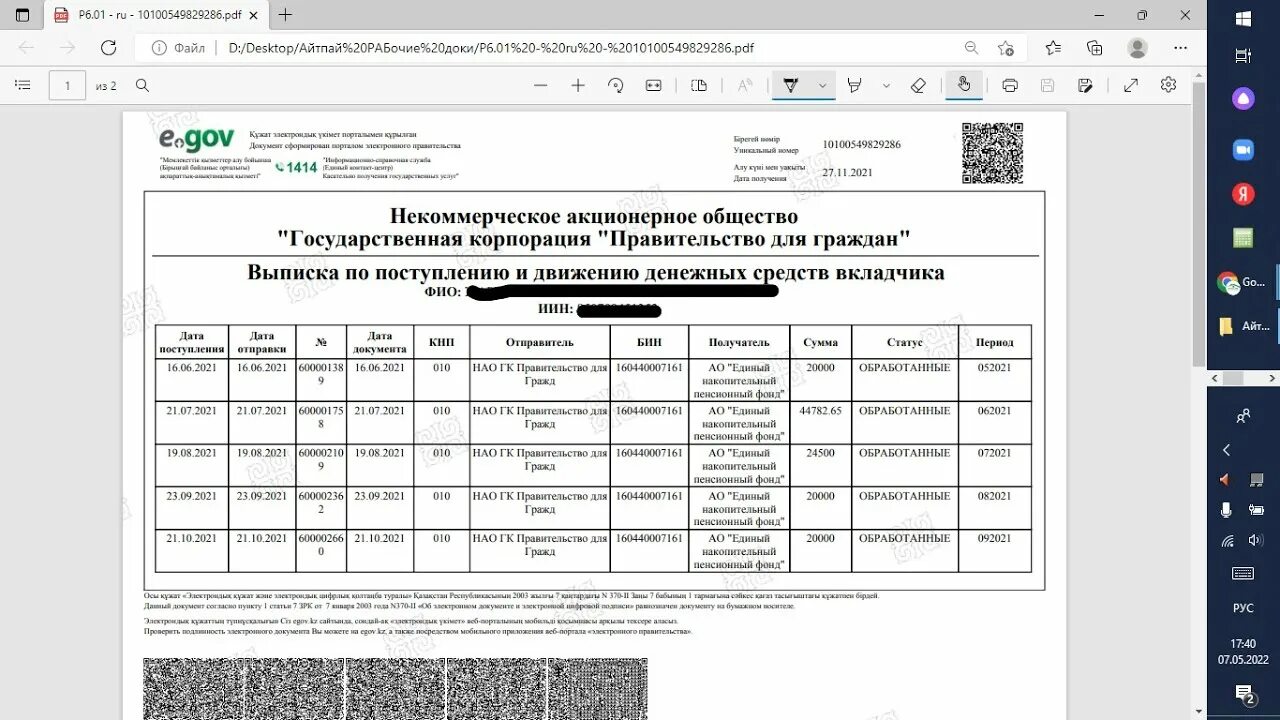Open Yandex browser from the taskbar
This screenshot has height=720, width=1280.
(1243, 195)
